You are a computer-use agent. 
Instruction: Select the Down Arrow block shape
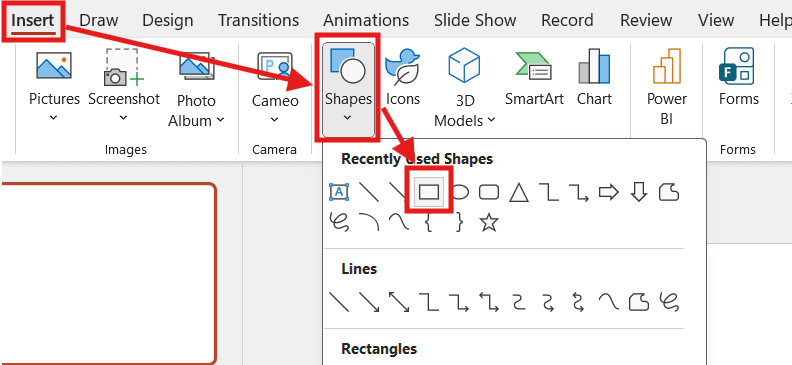639,192
